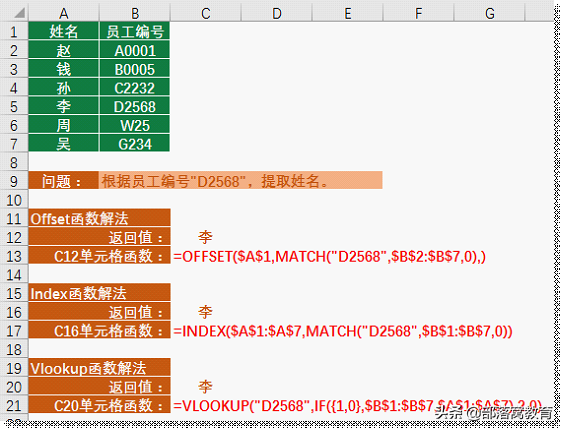Screen dimensions: 565x432
Task: Select the 李 result cell in row 20
Action: click(x=205, y=387)
